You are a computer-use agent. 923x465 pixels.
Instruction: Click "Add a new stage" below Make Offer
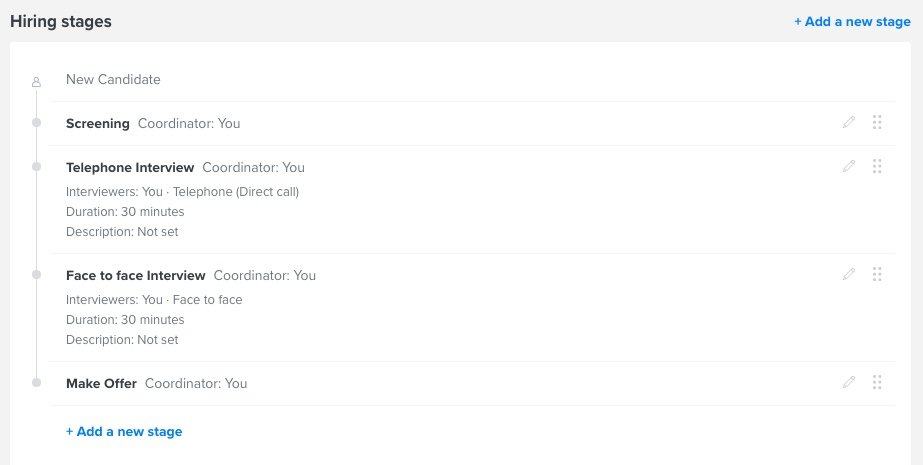pyautogui.click(x=124, y=432)
